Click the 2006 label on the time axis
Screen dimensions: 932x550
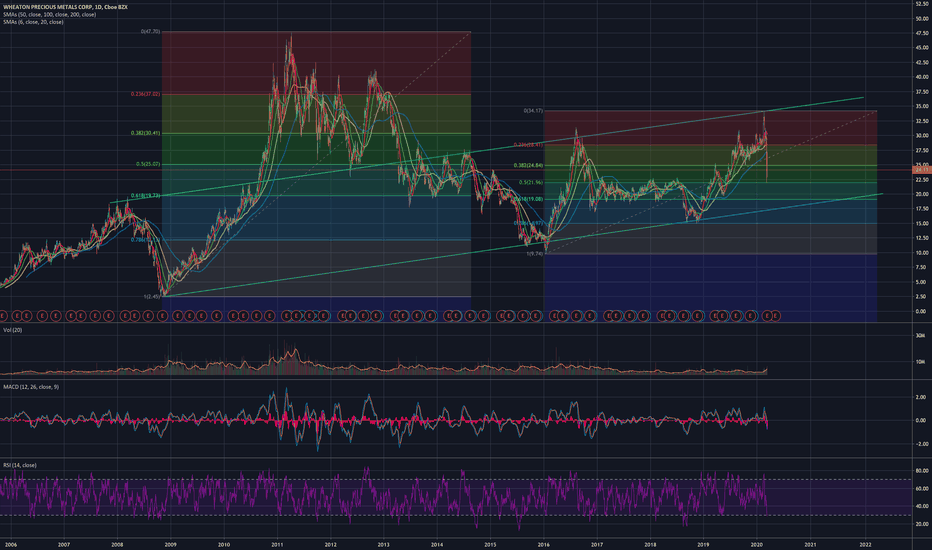[10, 545]
